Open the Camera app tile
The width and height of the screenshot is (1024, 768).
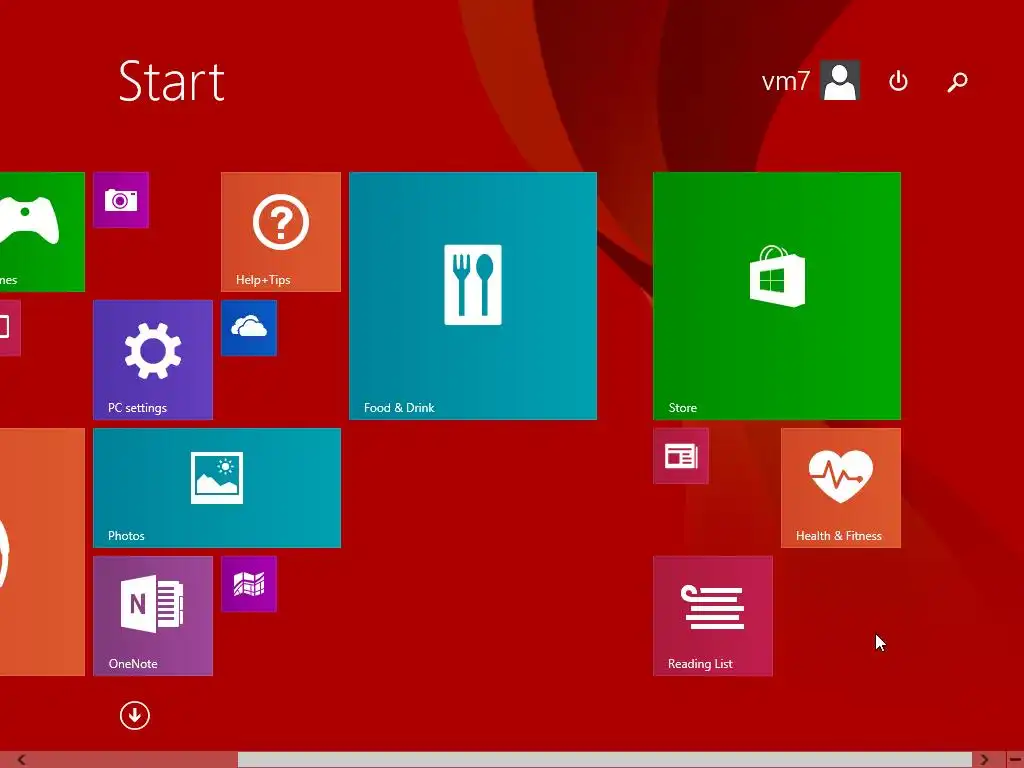coord(121,200)
